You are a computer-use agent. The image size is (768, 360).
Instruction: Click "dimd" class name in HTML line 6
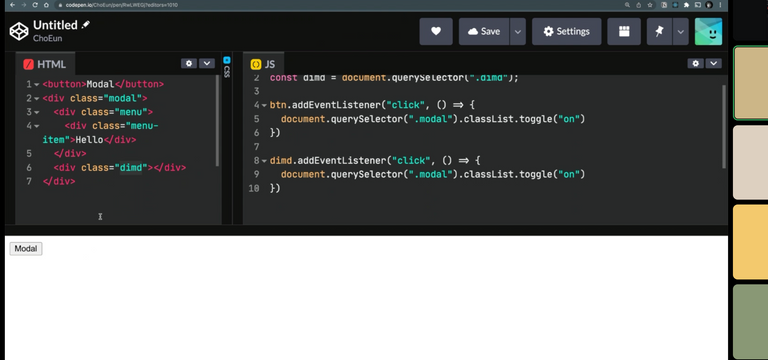point(131,168)
